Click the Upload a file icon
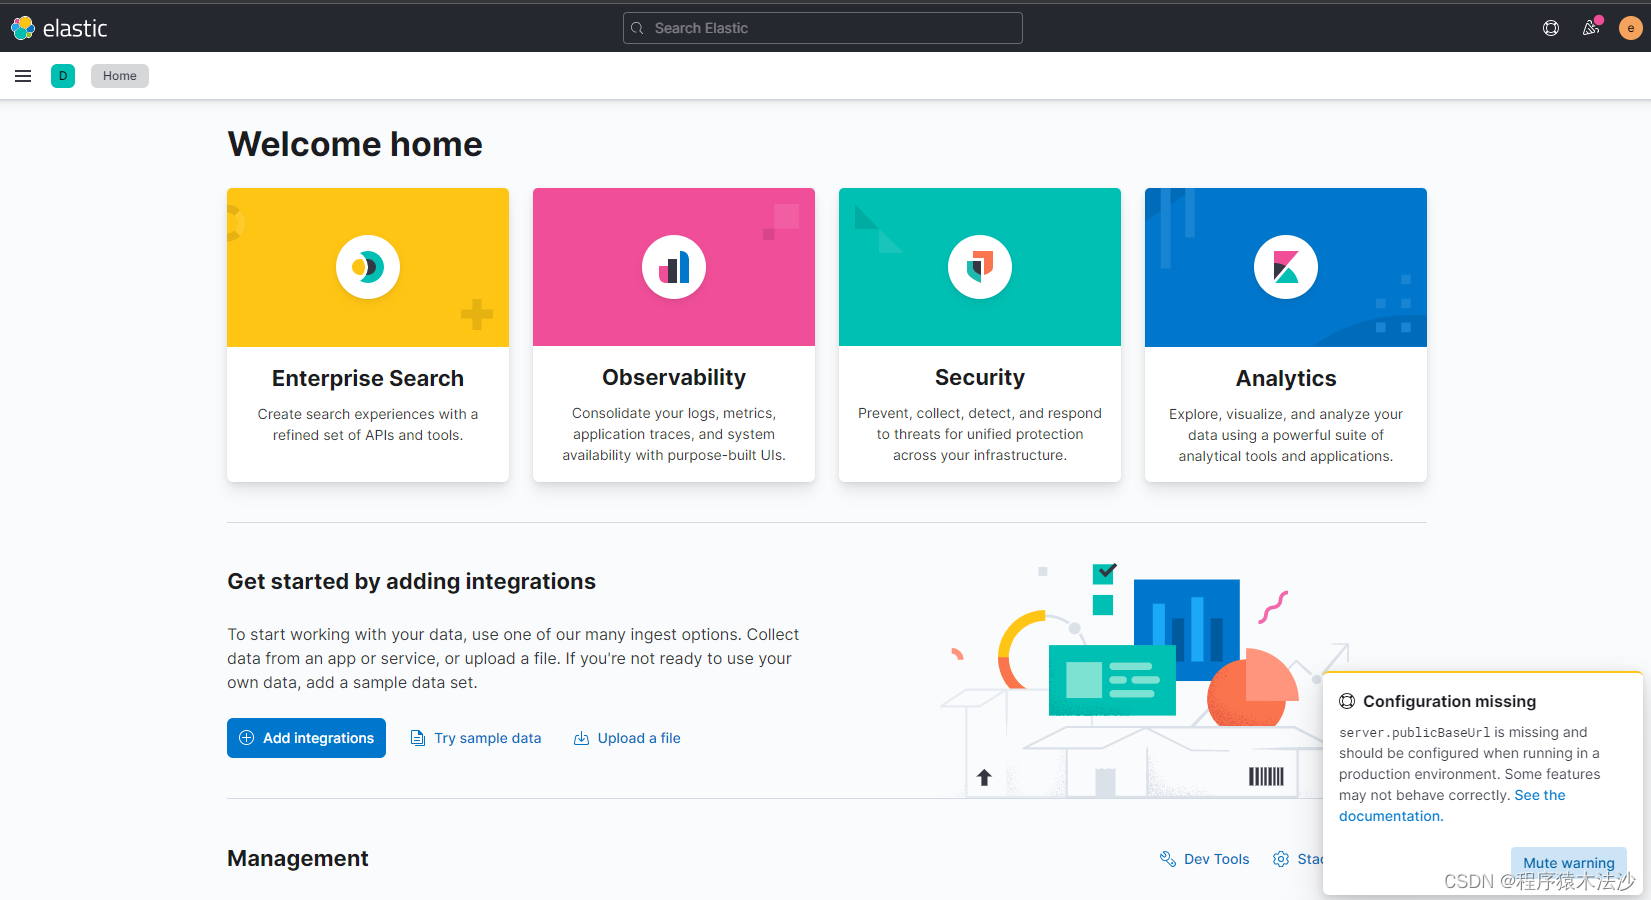This screenshot has height=900, width=1651. click(x=581, y=738)
